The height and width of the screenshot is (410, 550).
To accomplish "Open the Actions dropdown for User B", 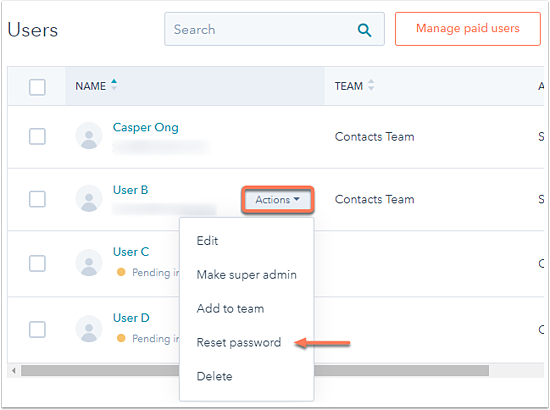I will pyautogui.click(x=277, y=200).
